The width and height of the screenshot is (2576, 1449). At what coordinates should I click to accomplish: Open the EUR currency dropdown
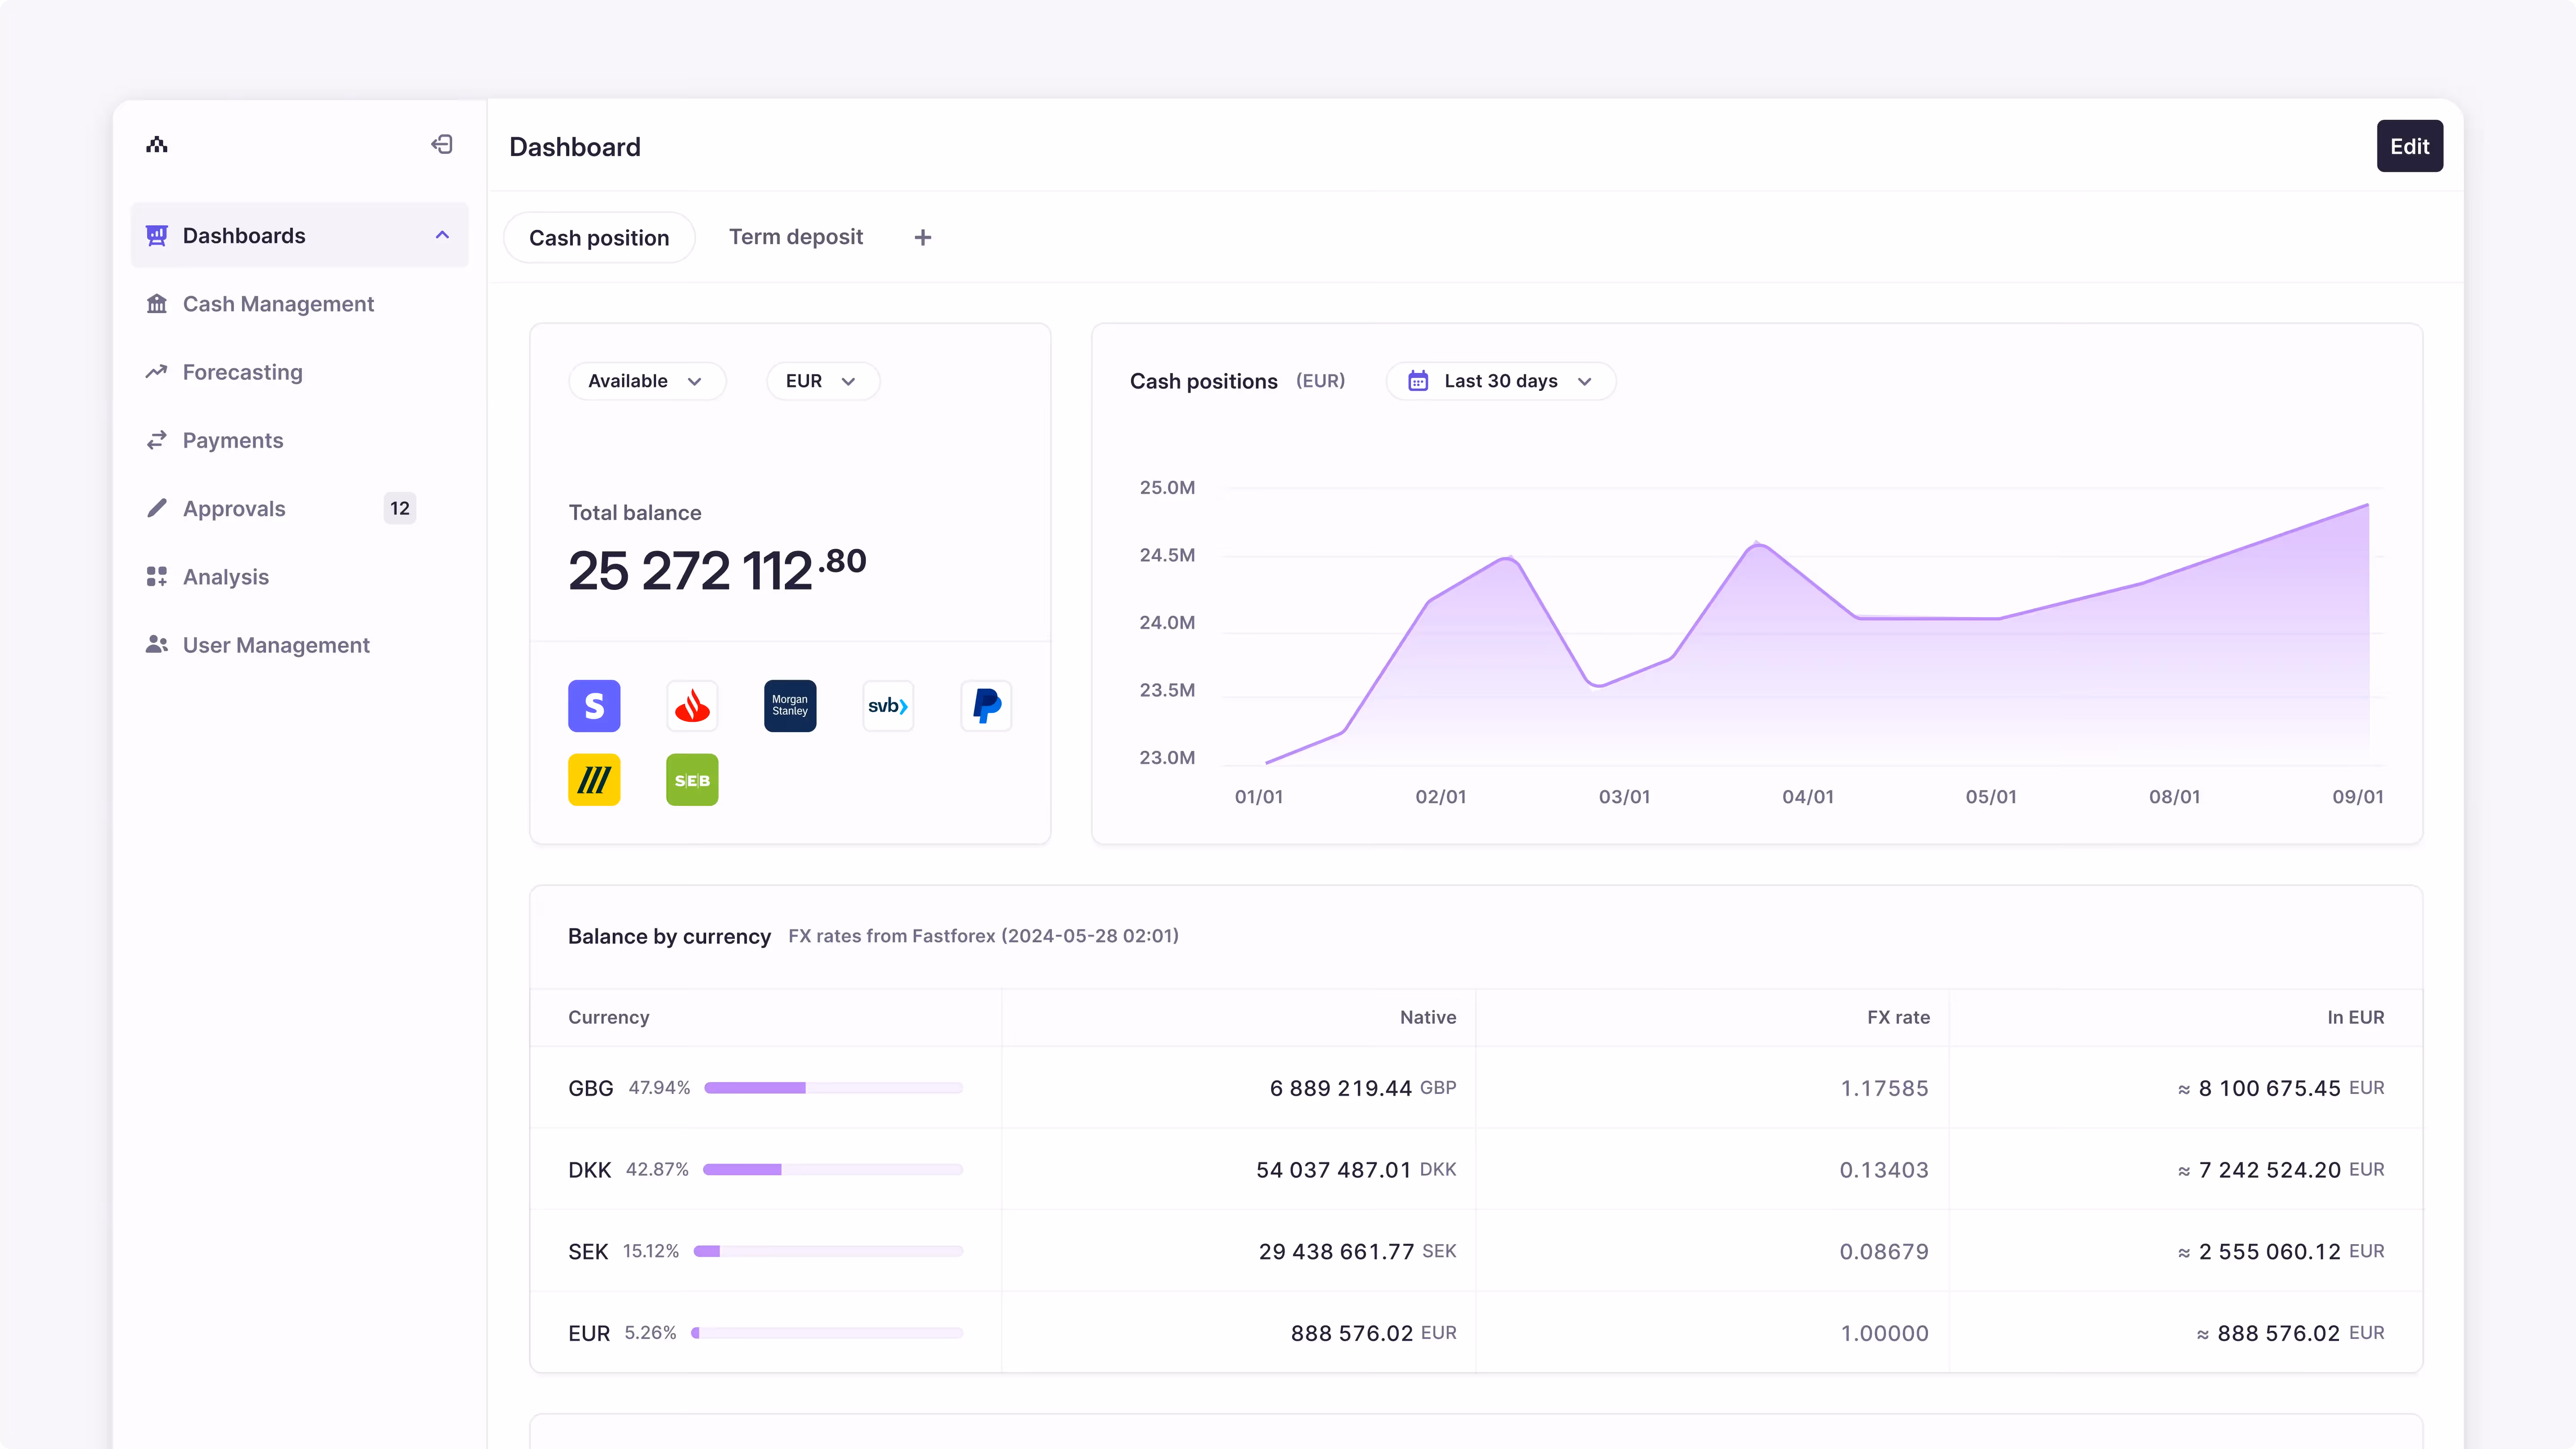click(822, 381)
